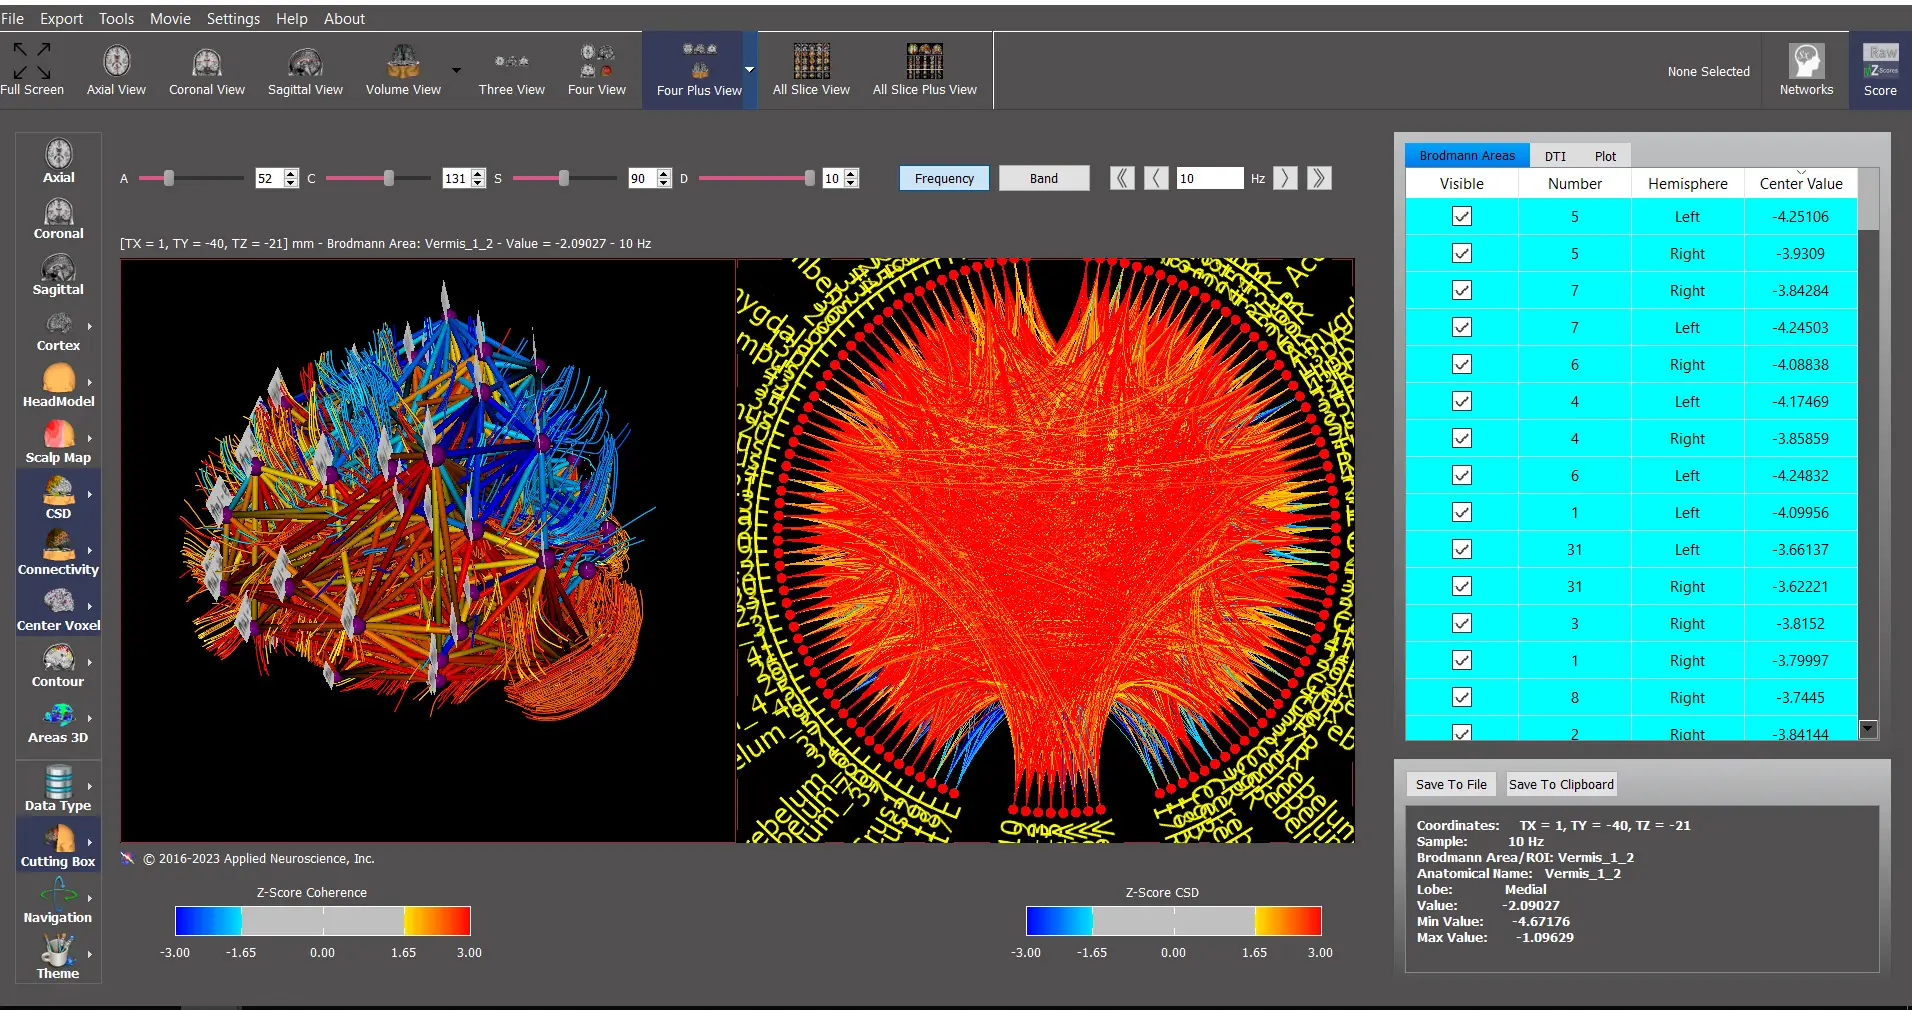Toggle visibility checkbox for area 31 Left
Image resolution: width=1912 pixels, height=1010 pixels.
(1462, 549)
